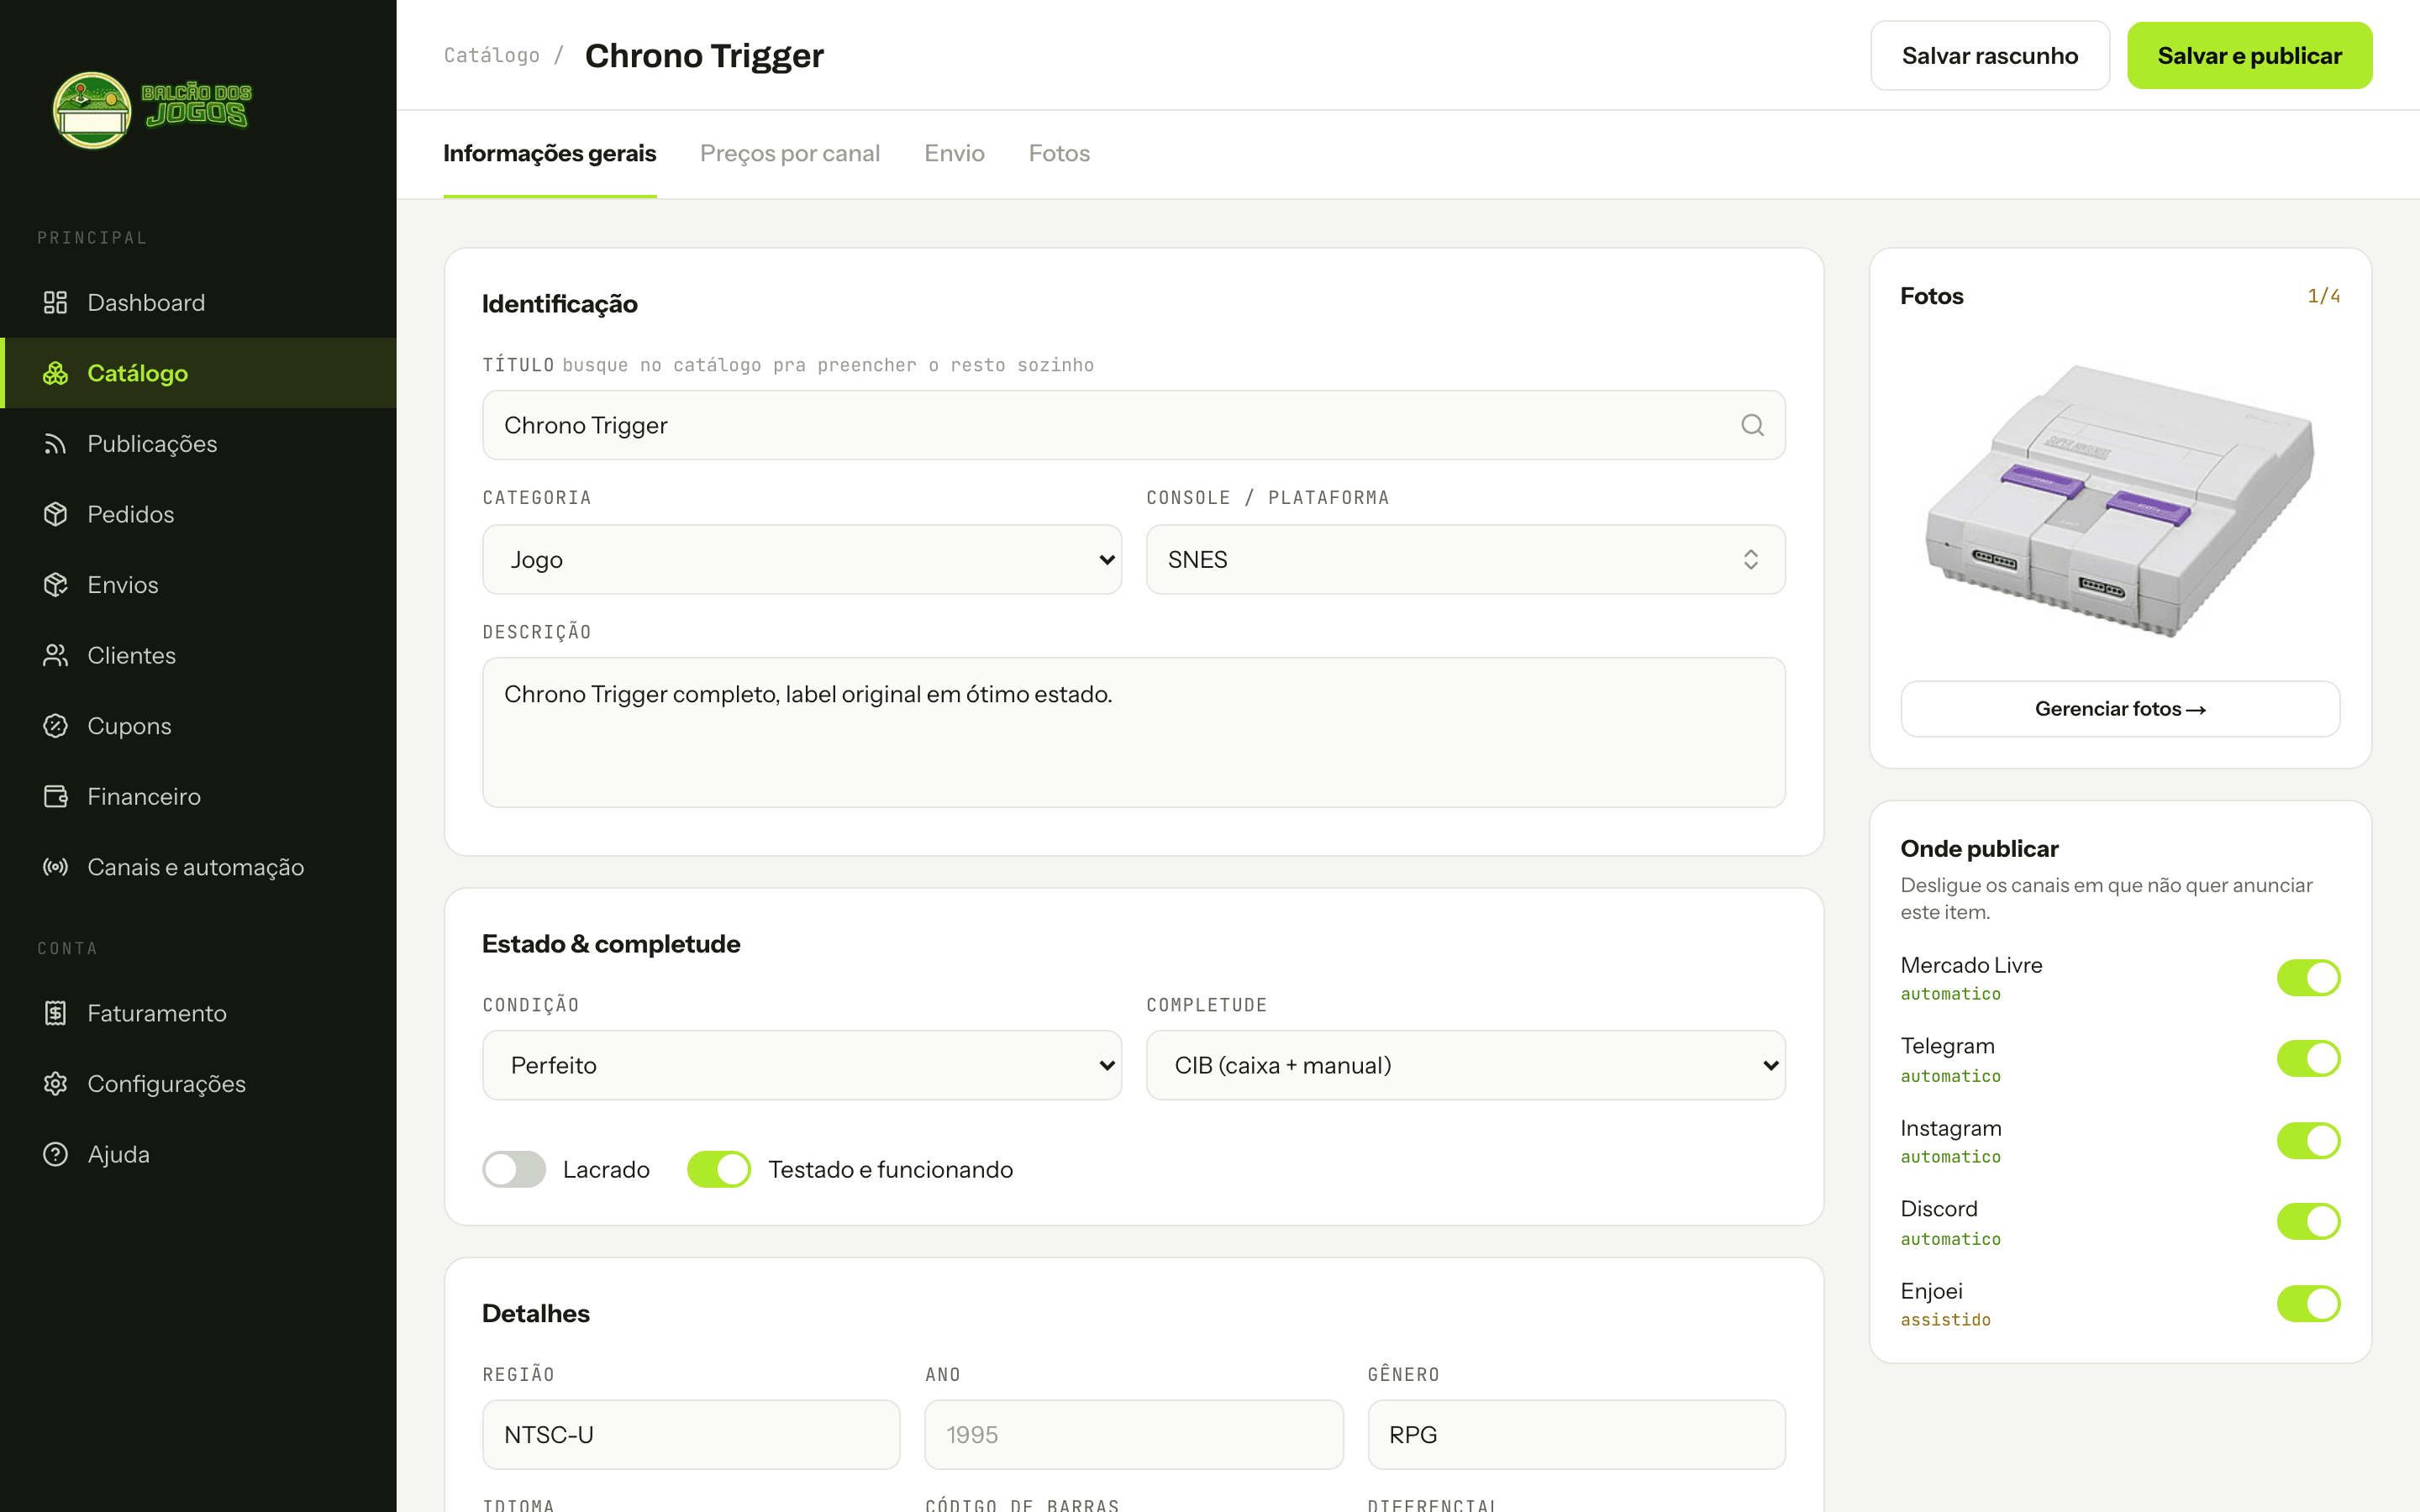Click the Catálogo blocks icon
Screen dimensions: 2420x1512
55,373
